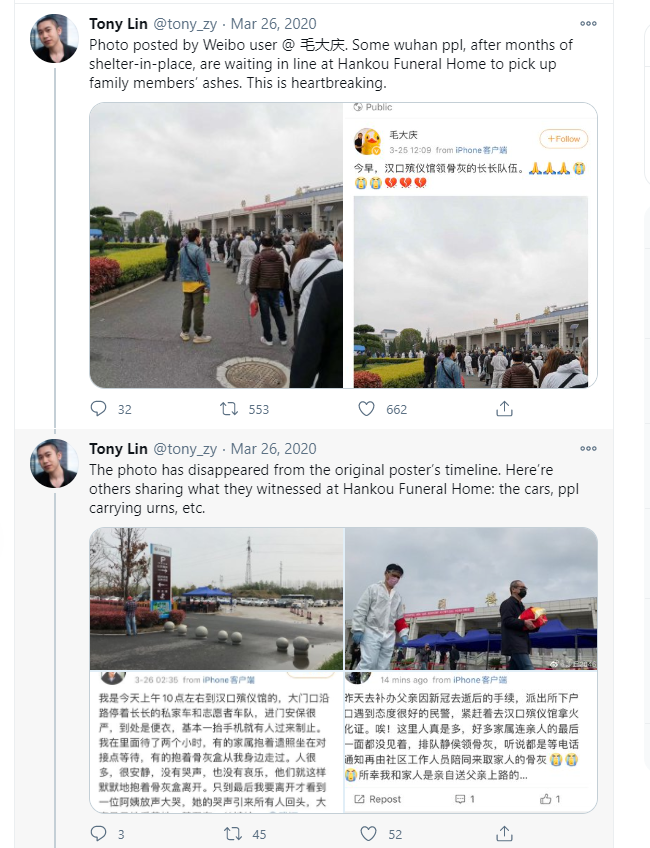This screenshot has height=848, width=650.
Task: Open Mar 26, 2020 timestamp of first tweet
Action: [274, 24]
